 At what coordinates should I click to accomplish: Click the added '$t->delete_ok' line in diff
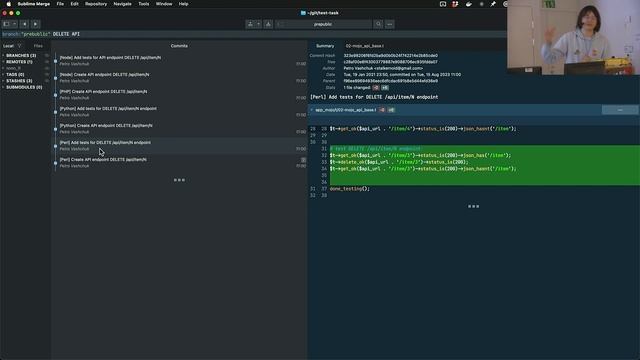399,162
